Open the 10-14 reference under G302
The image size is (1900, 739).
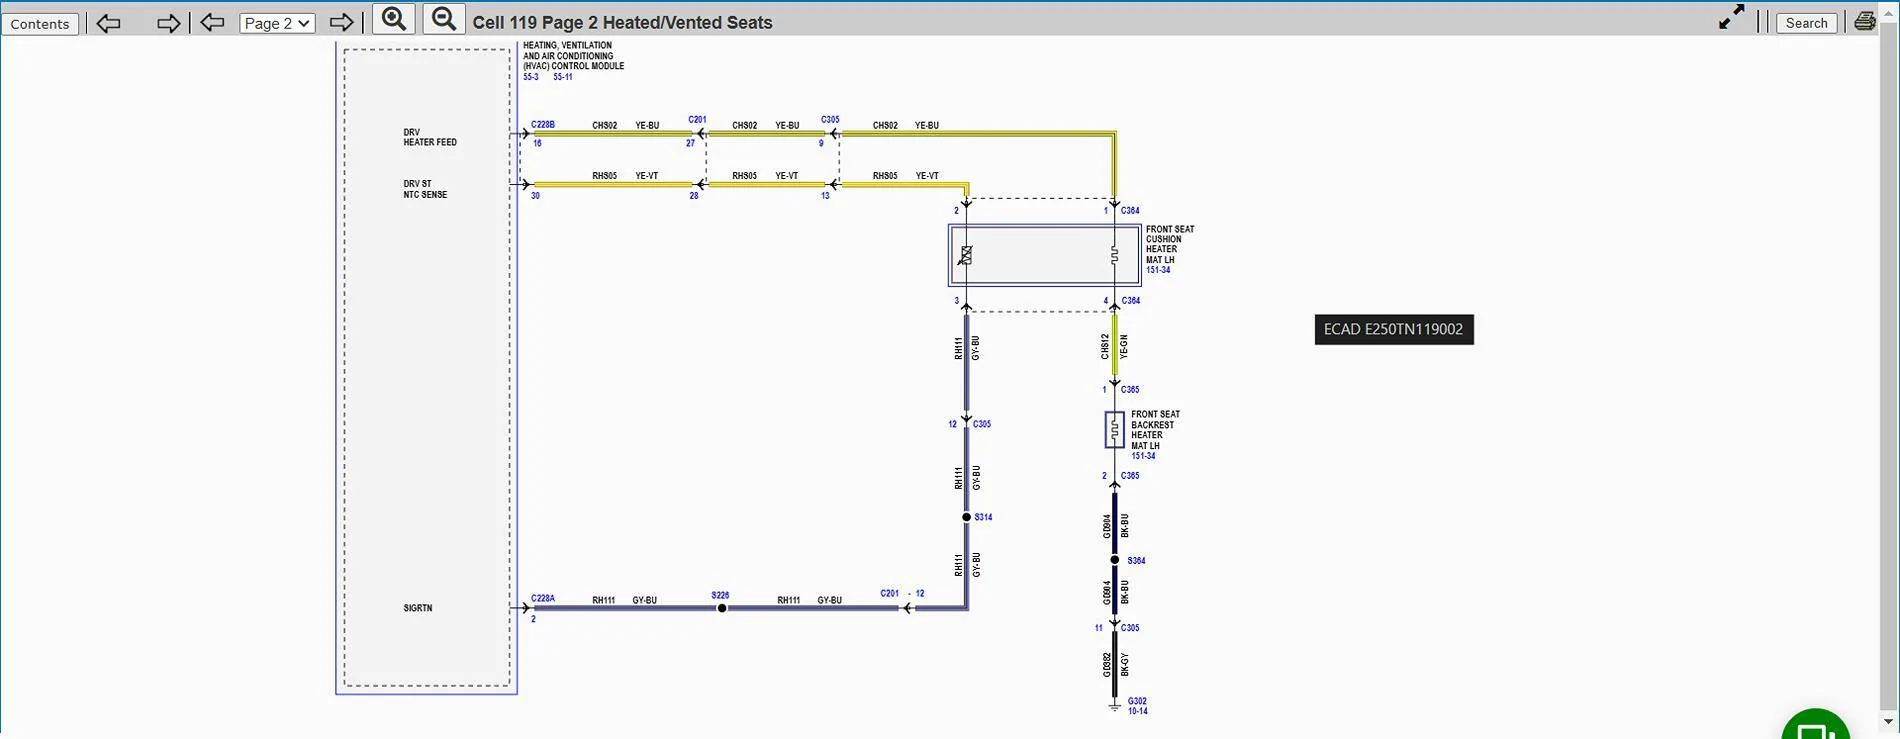tap(1138, 711)
